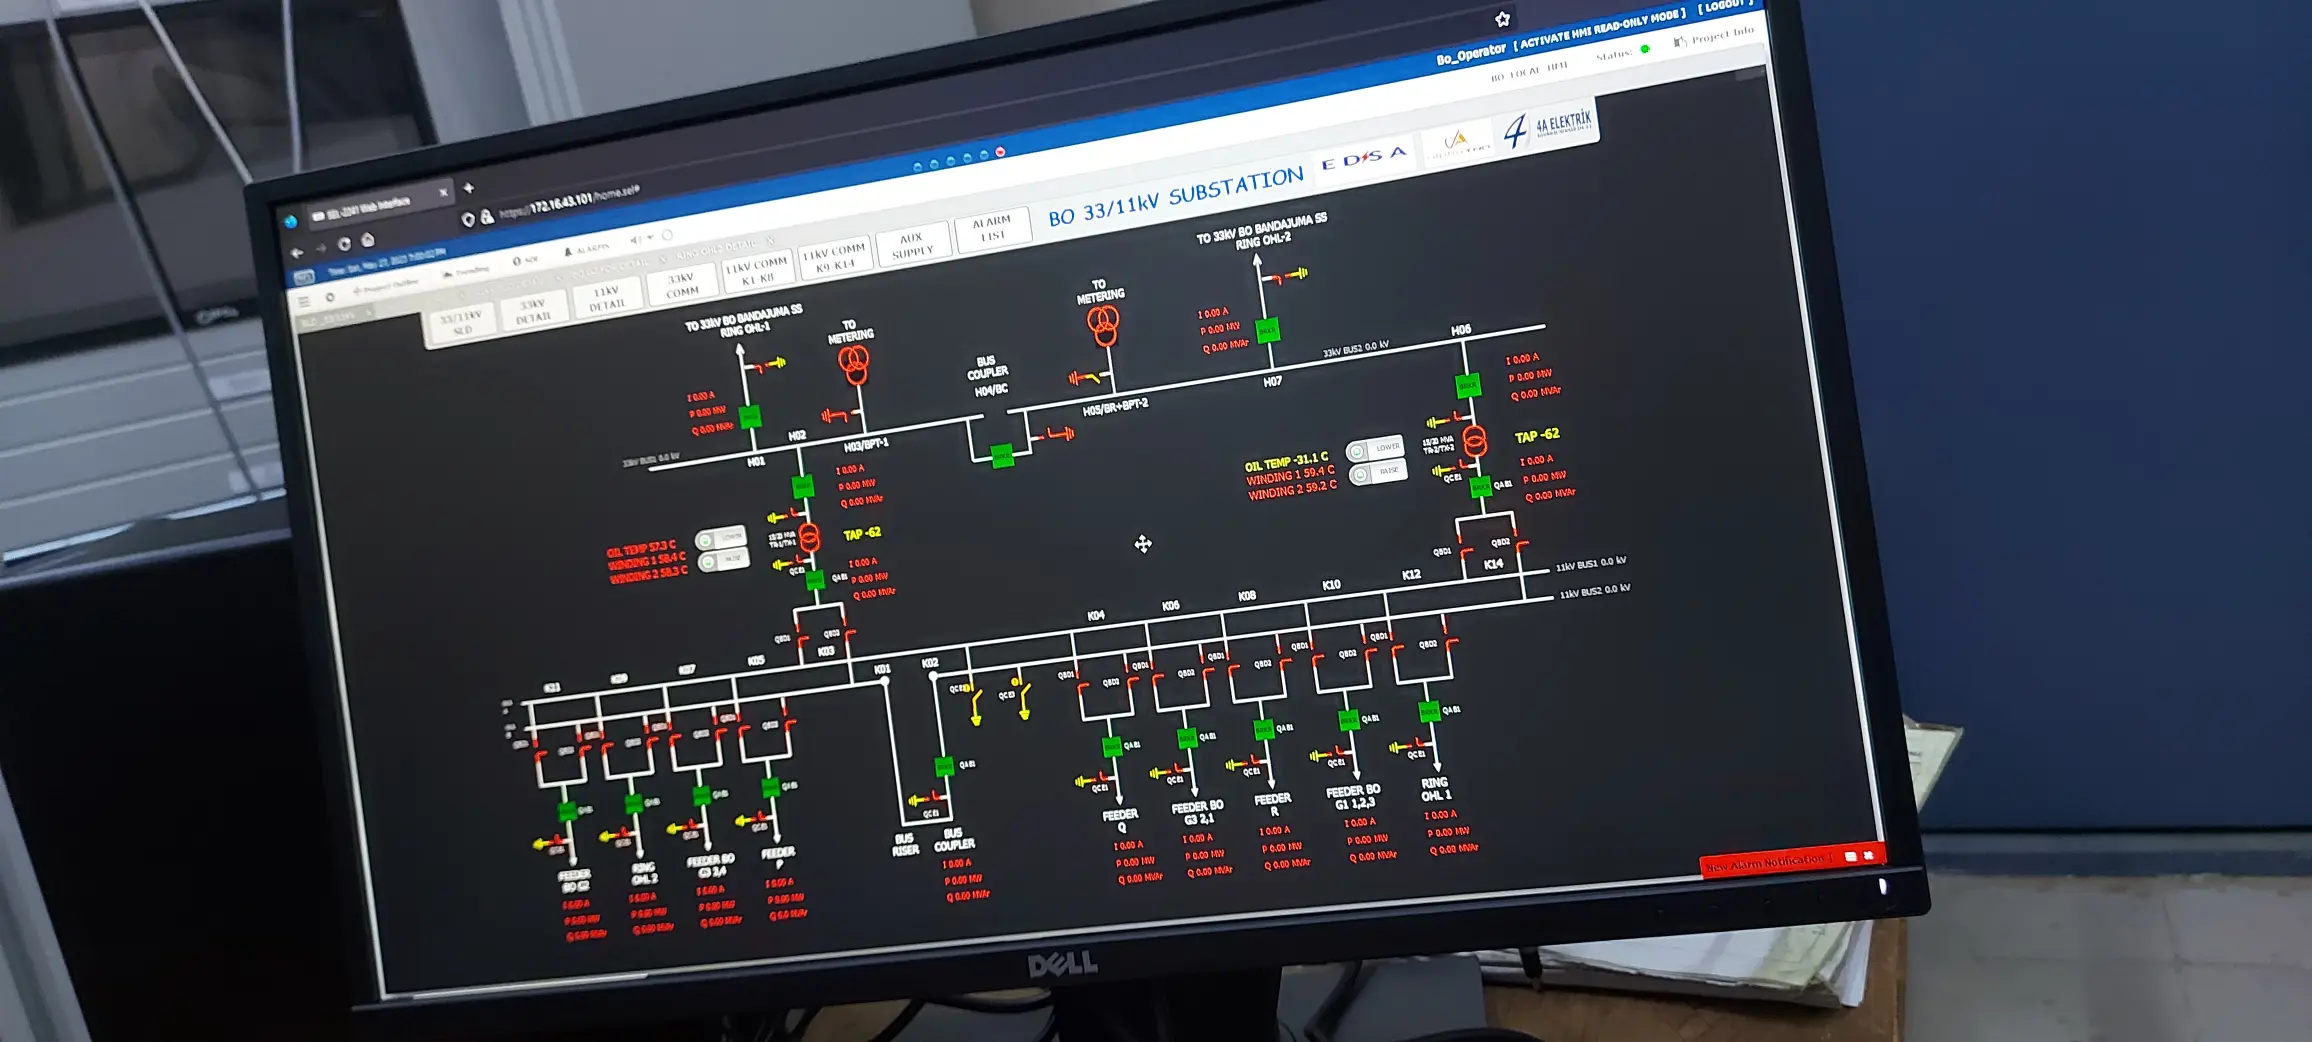
Task: Open the 11kV COMM K1-K8 tab
Action: click(x=756, y=270)
